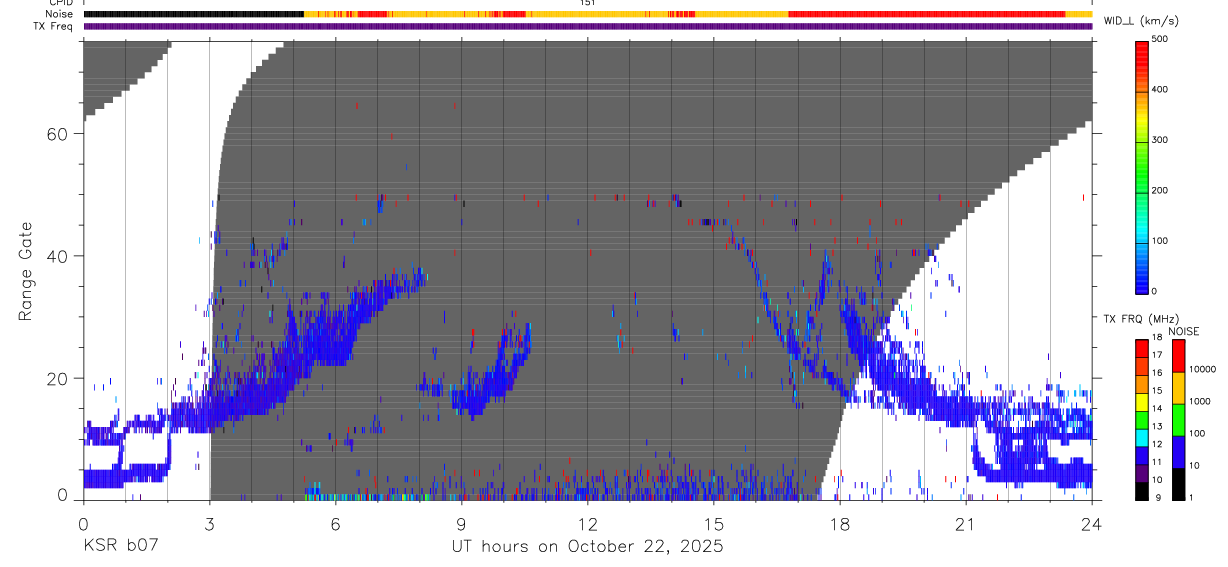Click the '200' tick on width colorbar
This screenshot has width=1228, height=567.
(x=1160, y=190)
